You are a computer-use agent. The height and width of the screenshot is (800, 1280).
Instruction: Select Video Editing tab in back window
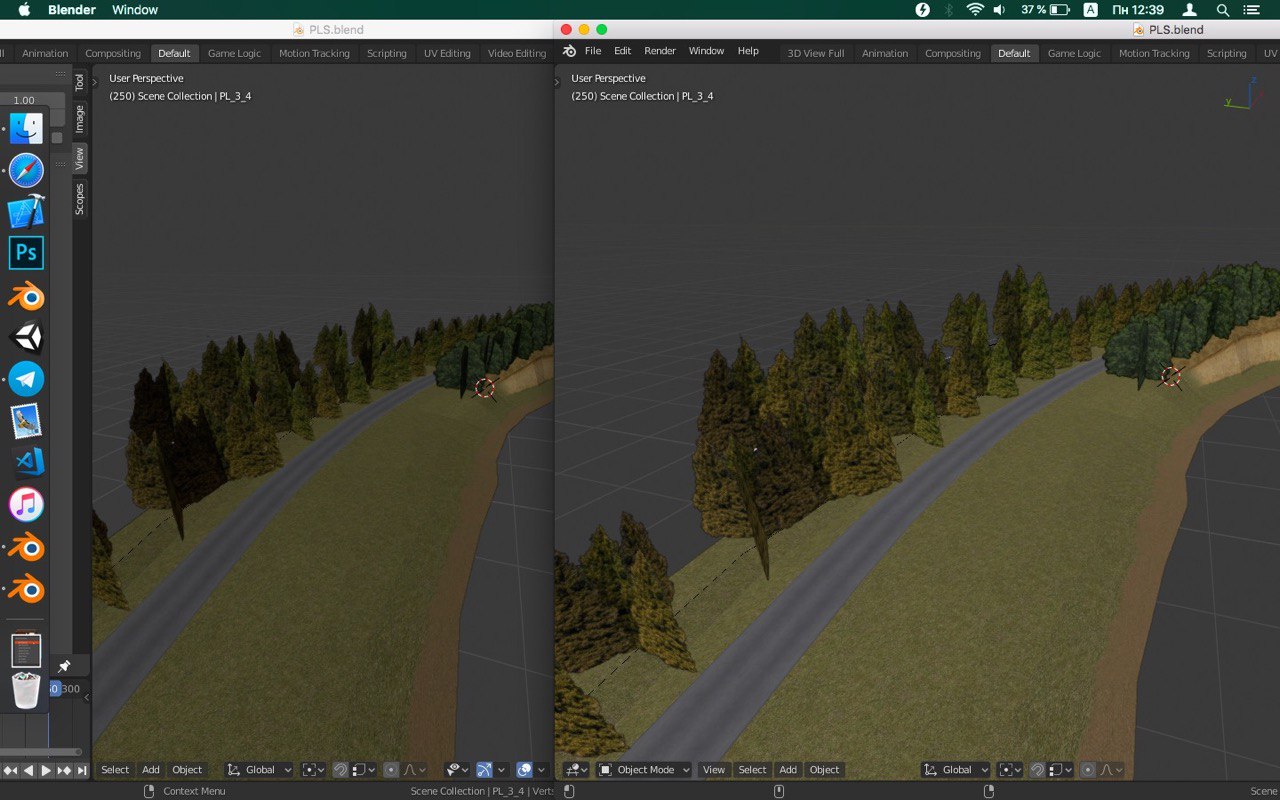pyautogui.click(x=517, y=53)
